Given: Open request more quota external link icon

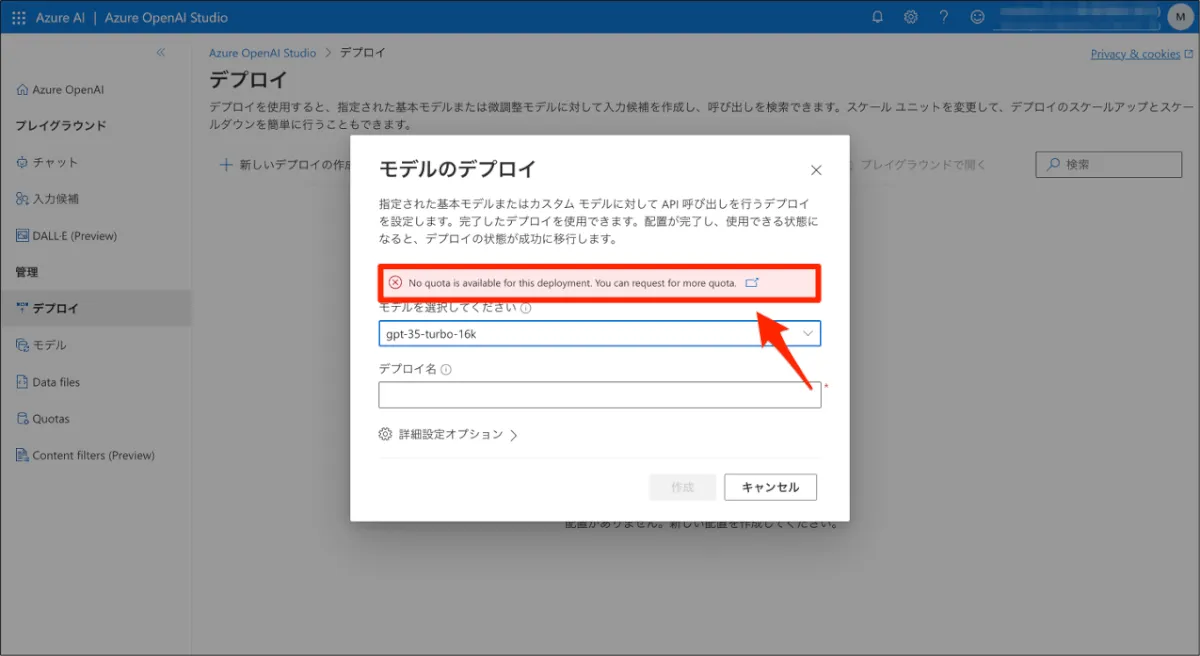Looking at the screenshot, I should click(x=753, y=283).
